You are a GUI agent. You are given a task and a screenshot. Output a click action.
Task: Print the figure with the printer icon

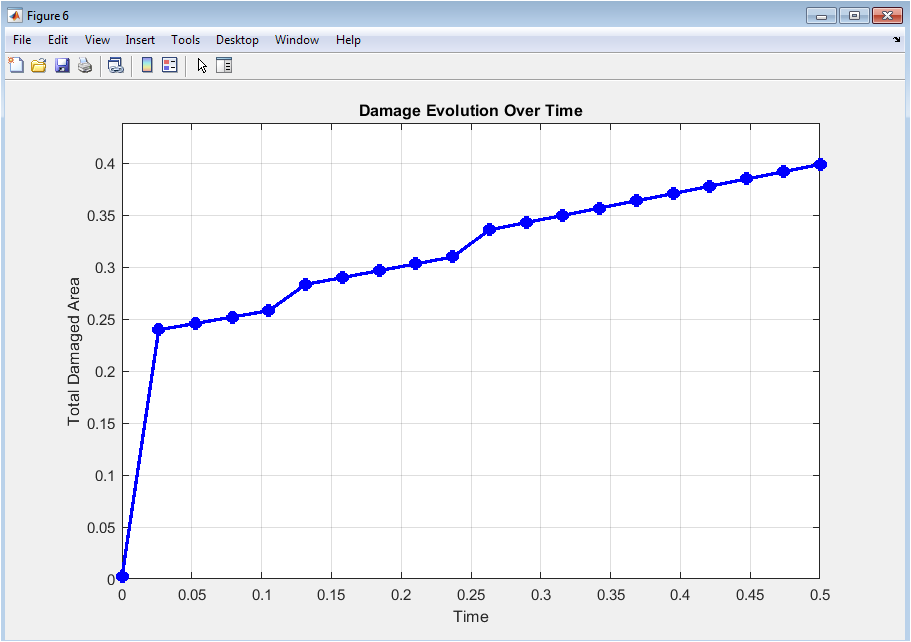[x=85, y=66]
